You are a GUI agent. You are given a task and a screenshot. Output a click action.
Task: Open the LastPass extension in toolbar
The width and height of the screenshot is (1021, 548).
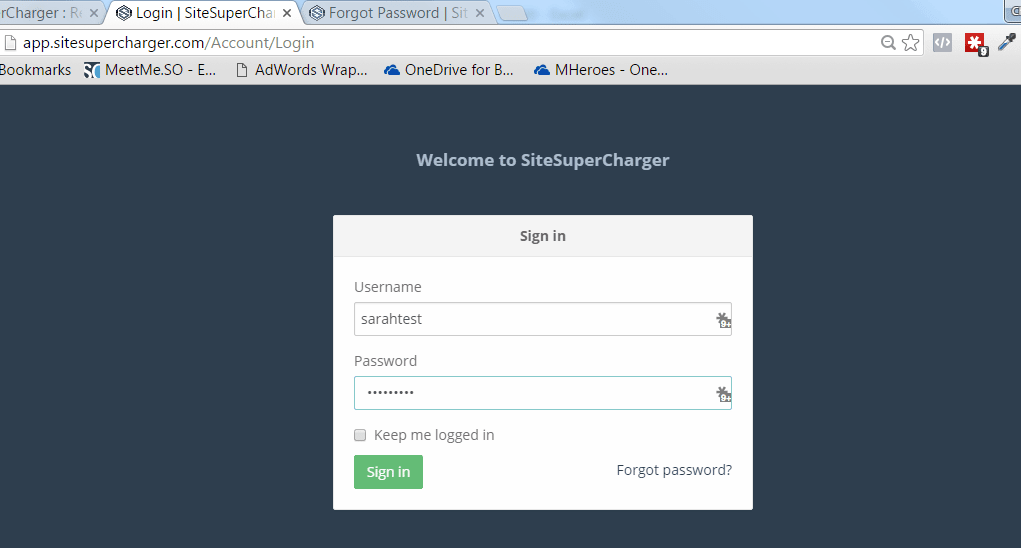(x=975, y=44)
